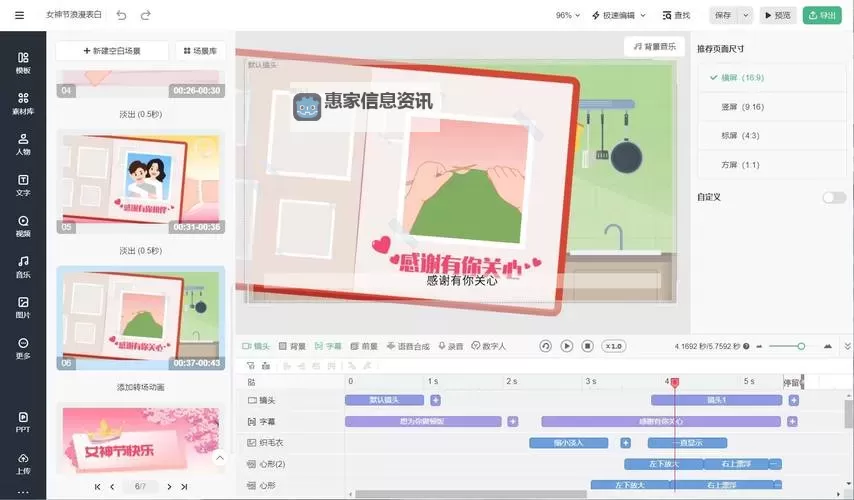This screenshot has height=500, width=854.
Task: Go to the next scene page
Action: (x=169, y=486)
